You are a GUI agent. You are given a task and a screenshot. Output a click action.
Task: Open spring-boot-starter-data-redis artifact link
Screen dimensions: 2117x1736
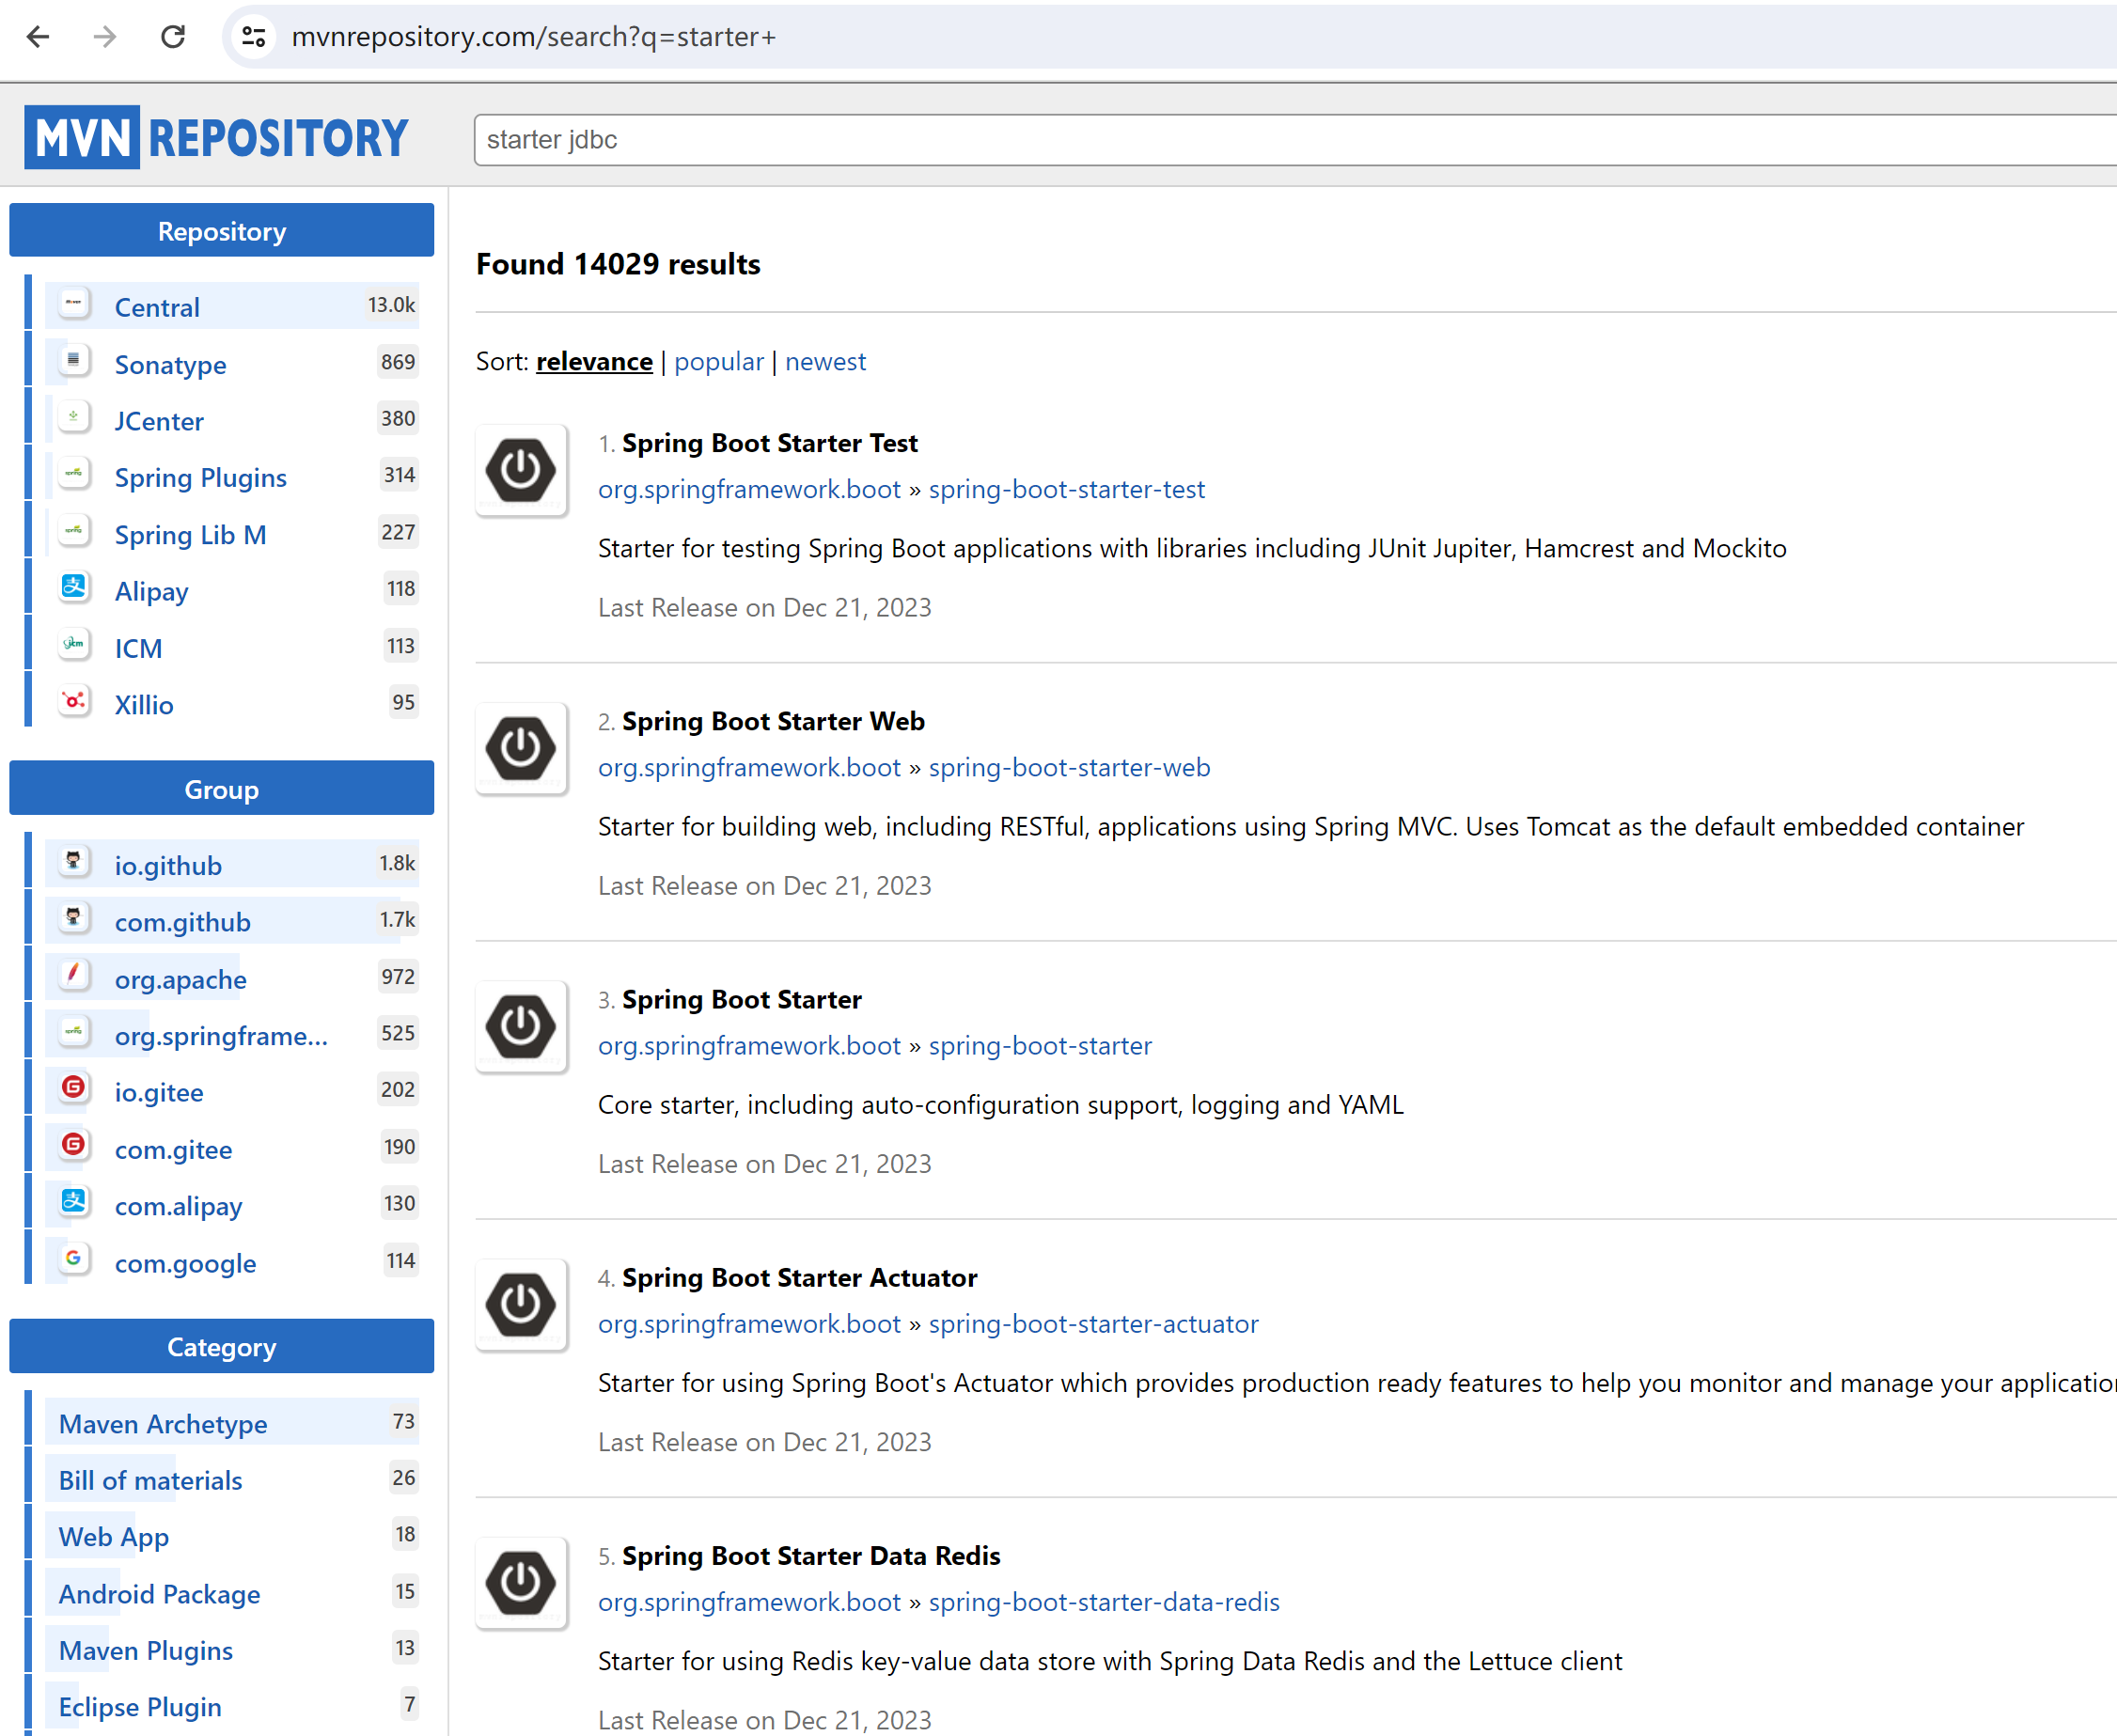[x=1104, y=1602]
